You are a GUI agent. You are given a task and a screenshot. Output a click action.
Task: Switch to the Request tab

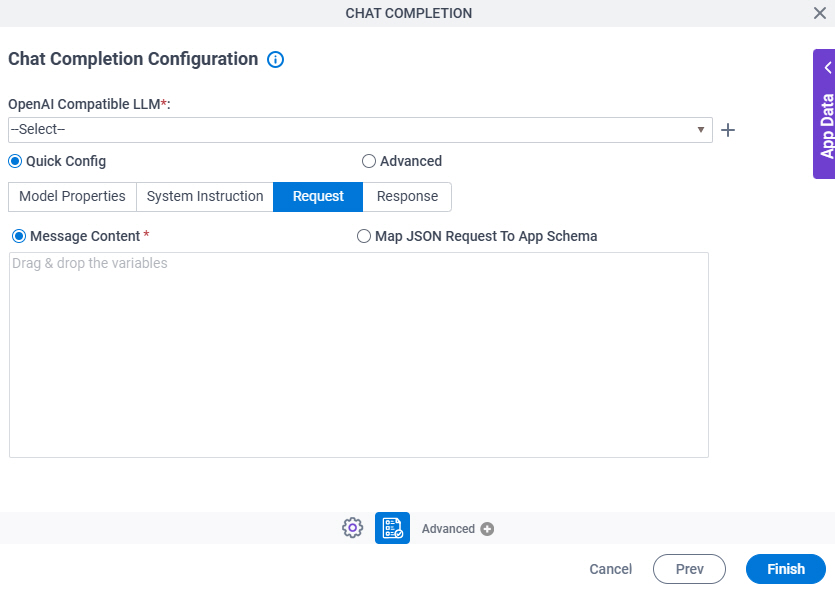[x=318, y=196]
